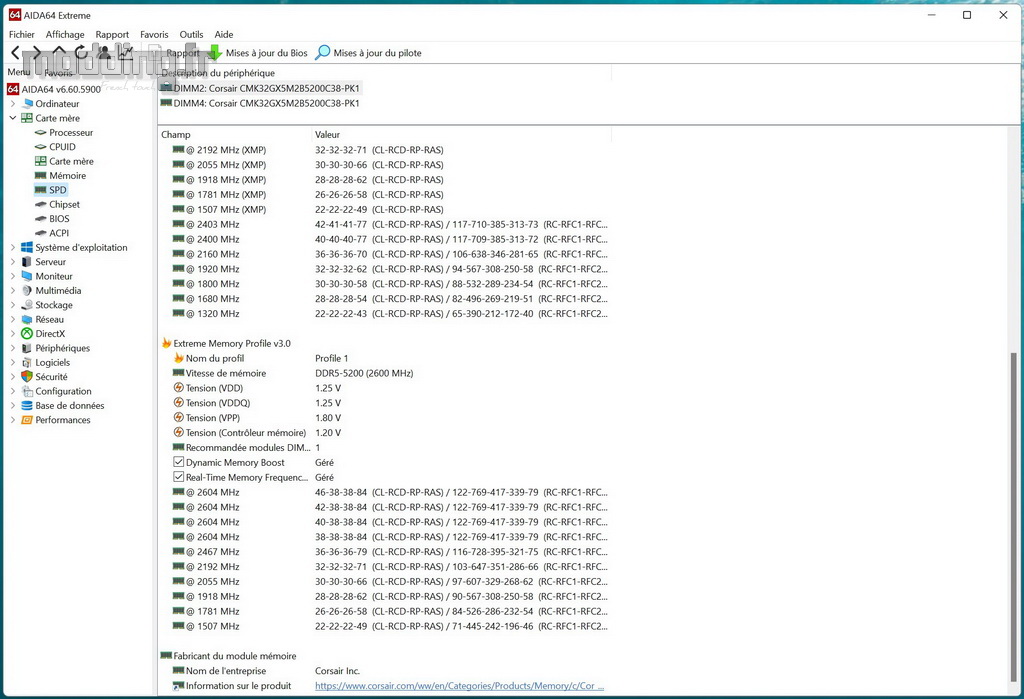Open the Rapport menu in menu bar
Image resolution: width=1024 pixels, height=699 pixels.
(x=112, y=34)
